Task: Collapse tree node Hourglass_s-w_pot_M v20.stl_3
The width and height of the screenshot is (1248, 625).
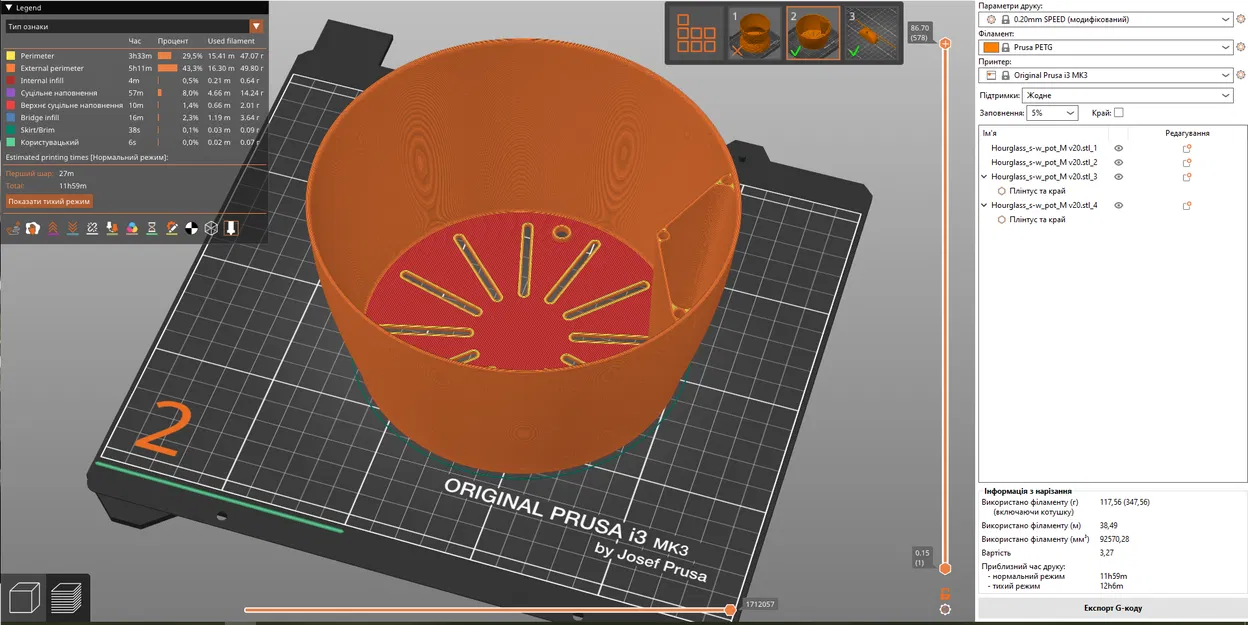Action: [x=985, y=177]
